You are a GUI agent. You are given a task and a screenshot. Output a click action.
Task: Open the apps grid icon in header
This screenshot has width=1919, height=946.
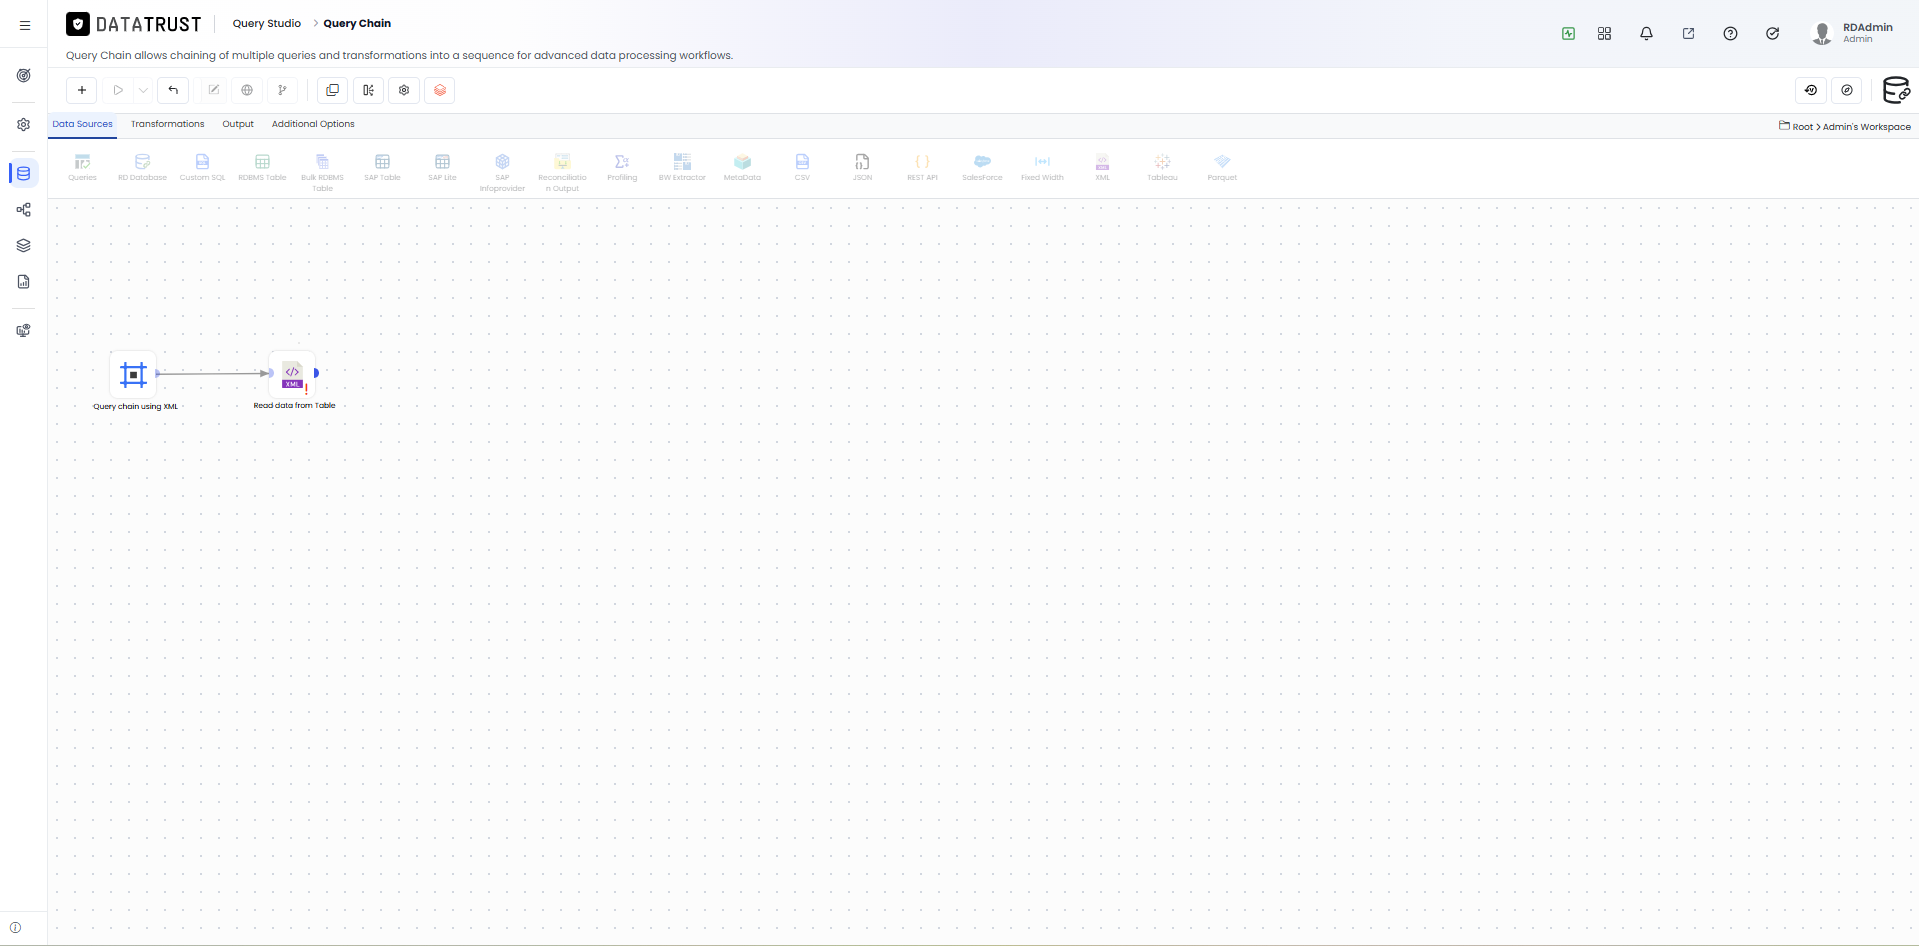coord(1604,34)
